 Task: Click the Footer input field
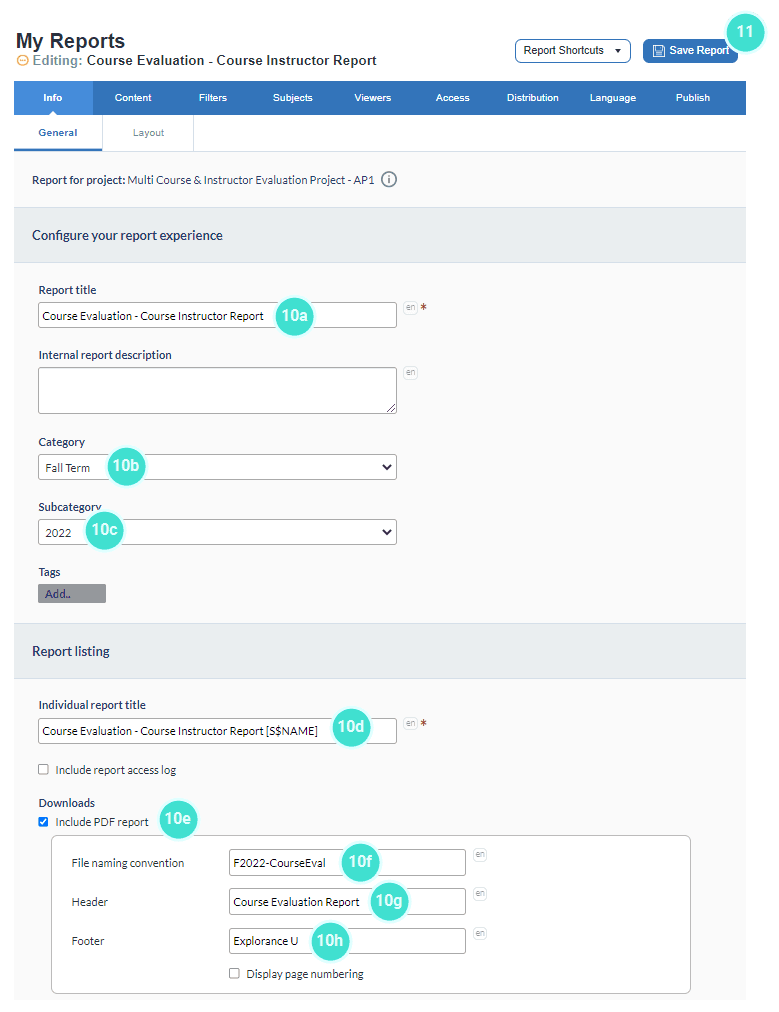click(347, 941)
